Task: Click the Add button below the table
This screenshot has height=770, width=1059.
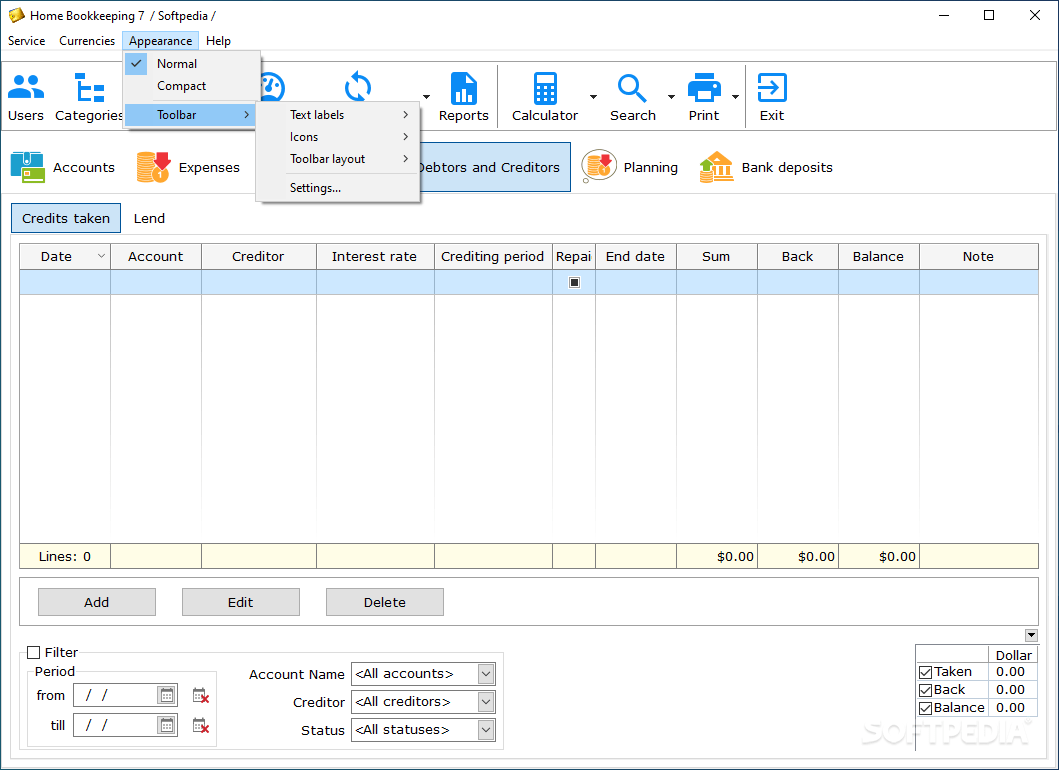Action: [x=96, y=601]
